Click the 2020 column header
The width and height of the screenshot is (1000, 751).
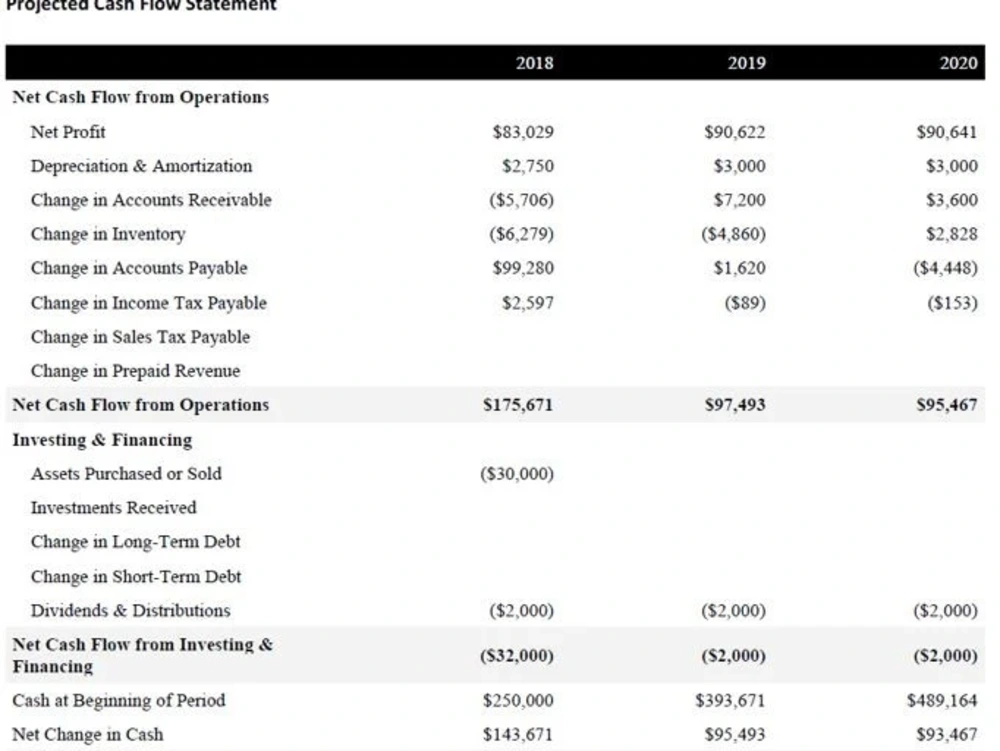pyautogui.click(x=958, y=62)
